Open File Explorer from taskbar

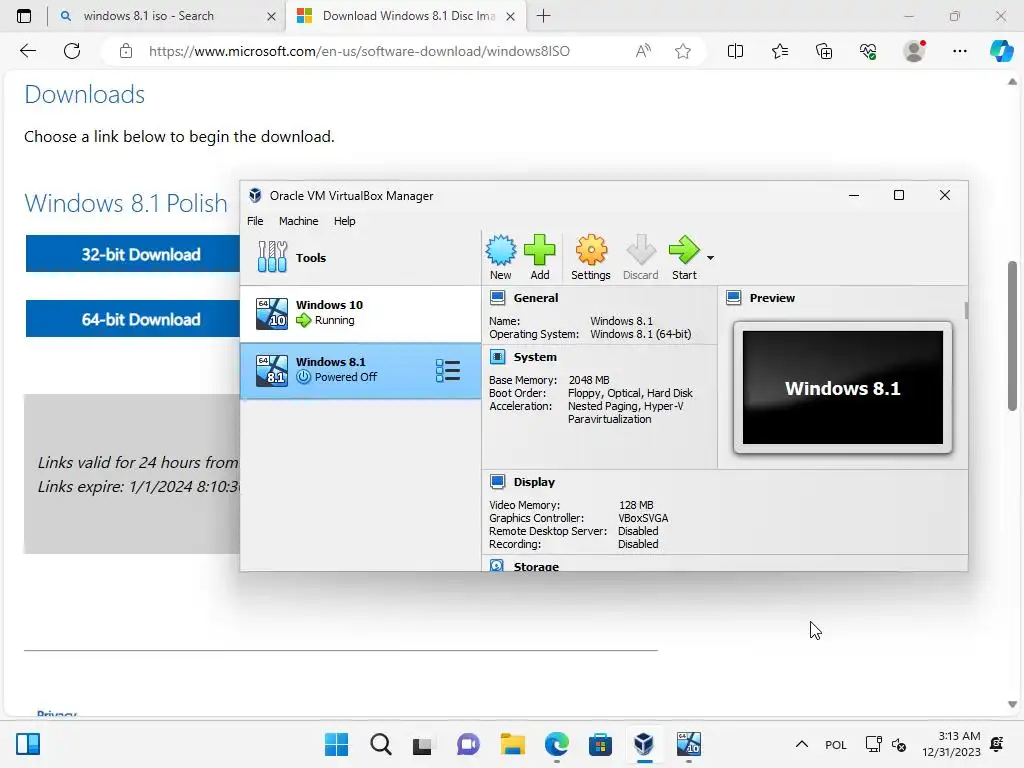point(513,744)
